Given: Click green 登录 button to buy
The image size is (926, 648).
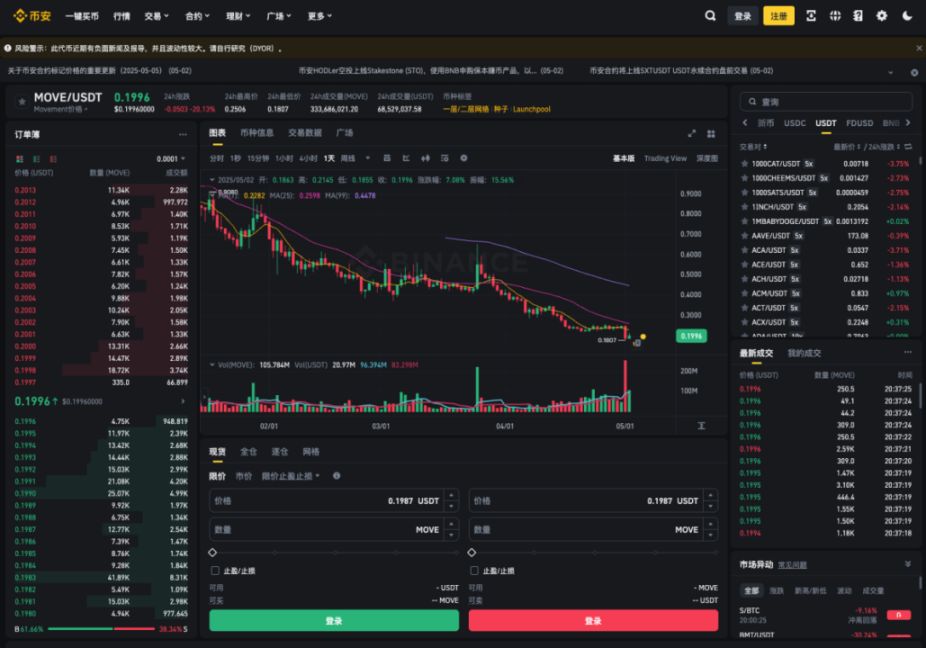Looking at the screenshot, I should 334,621.
